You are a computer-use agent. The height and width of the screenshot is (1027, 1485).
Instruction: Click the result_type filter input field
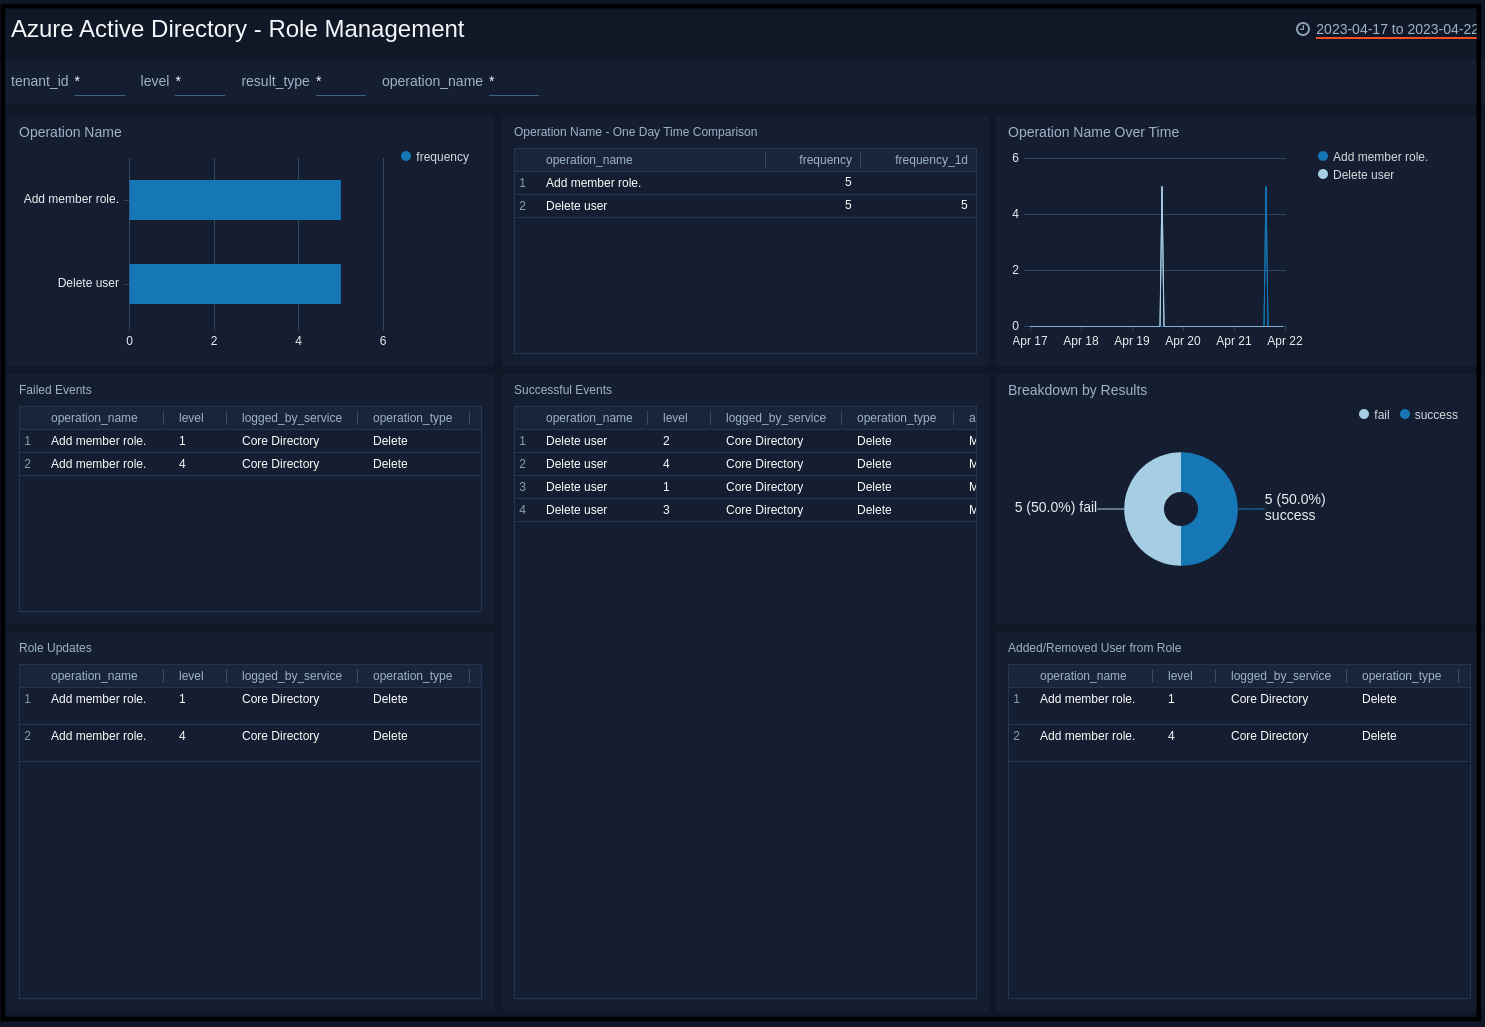coord(341,82)
